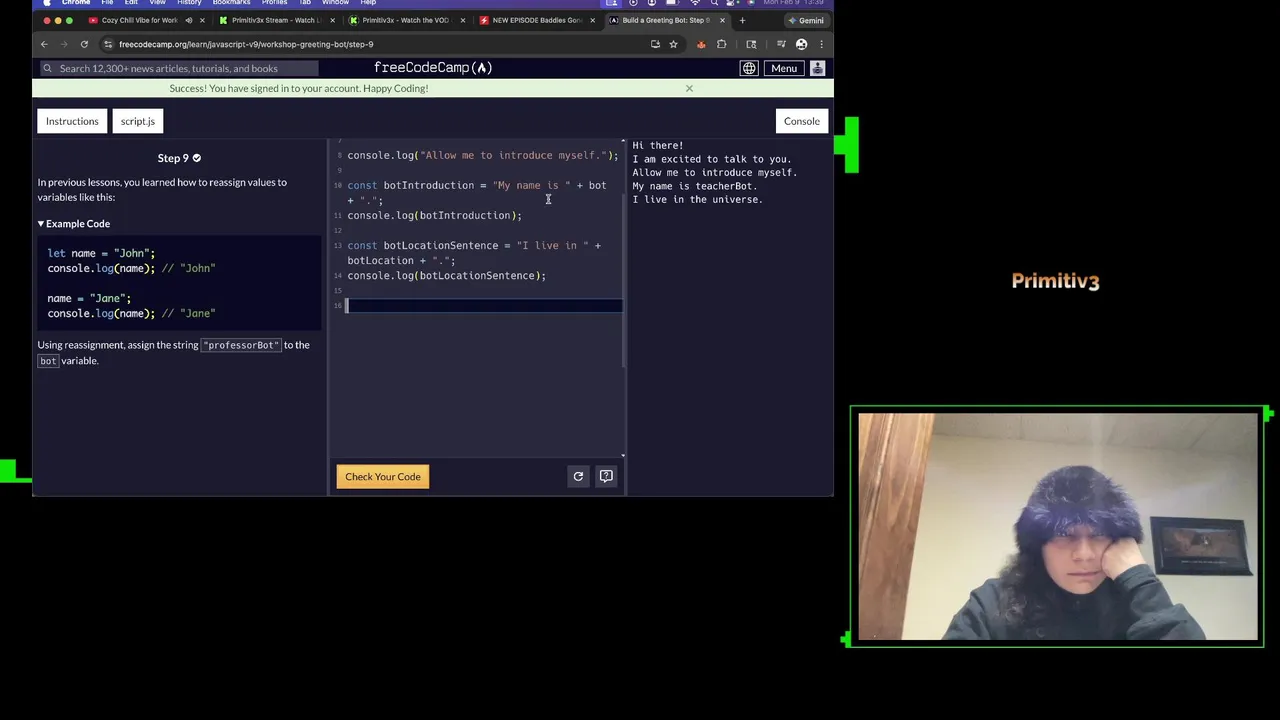
Task: Open the help icon beside reset
Action: 606,477
